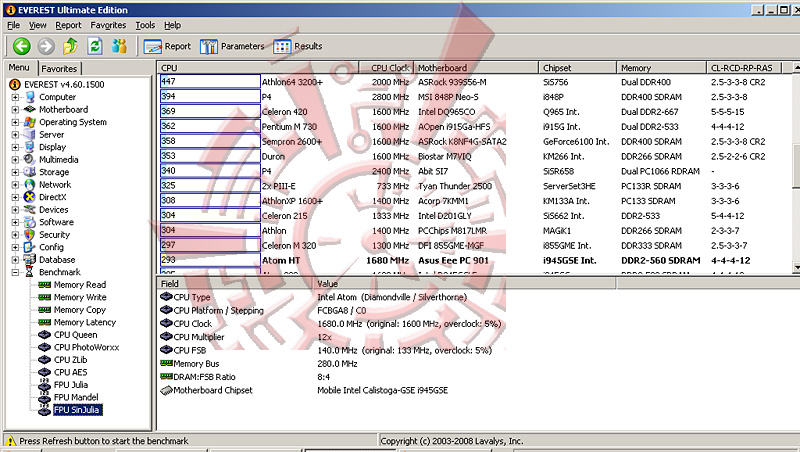800x452 pixels.
Task: Expand the Server tree node
Action: pos(15,135)
